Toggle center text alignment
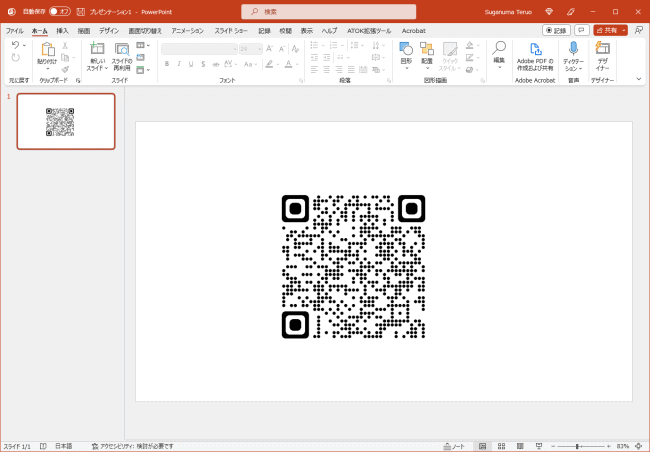 327,69
